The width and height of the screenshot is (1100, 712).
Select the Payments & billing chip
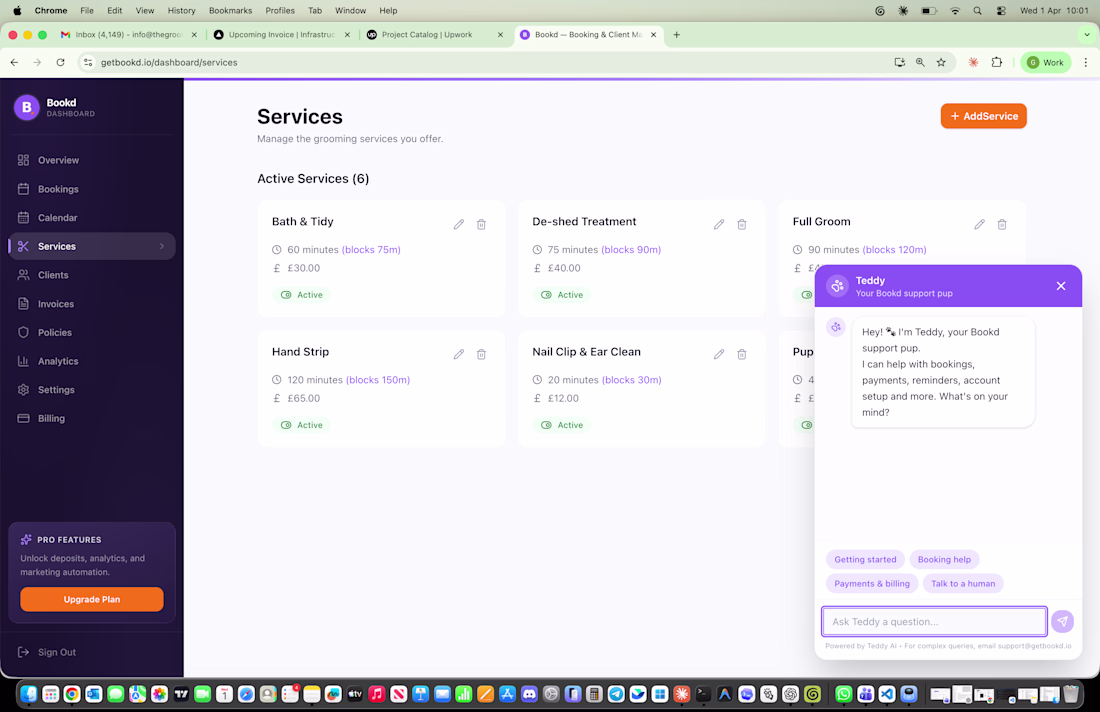(x=871, y=584)
